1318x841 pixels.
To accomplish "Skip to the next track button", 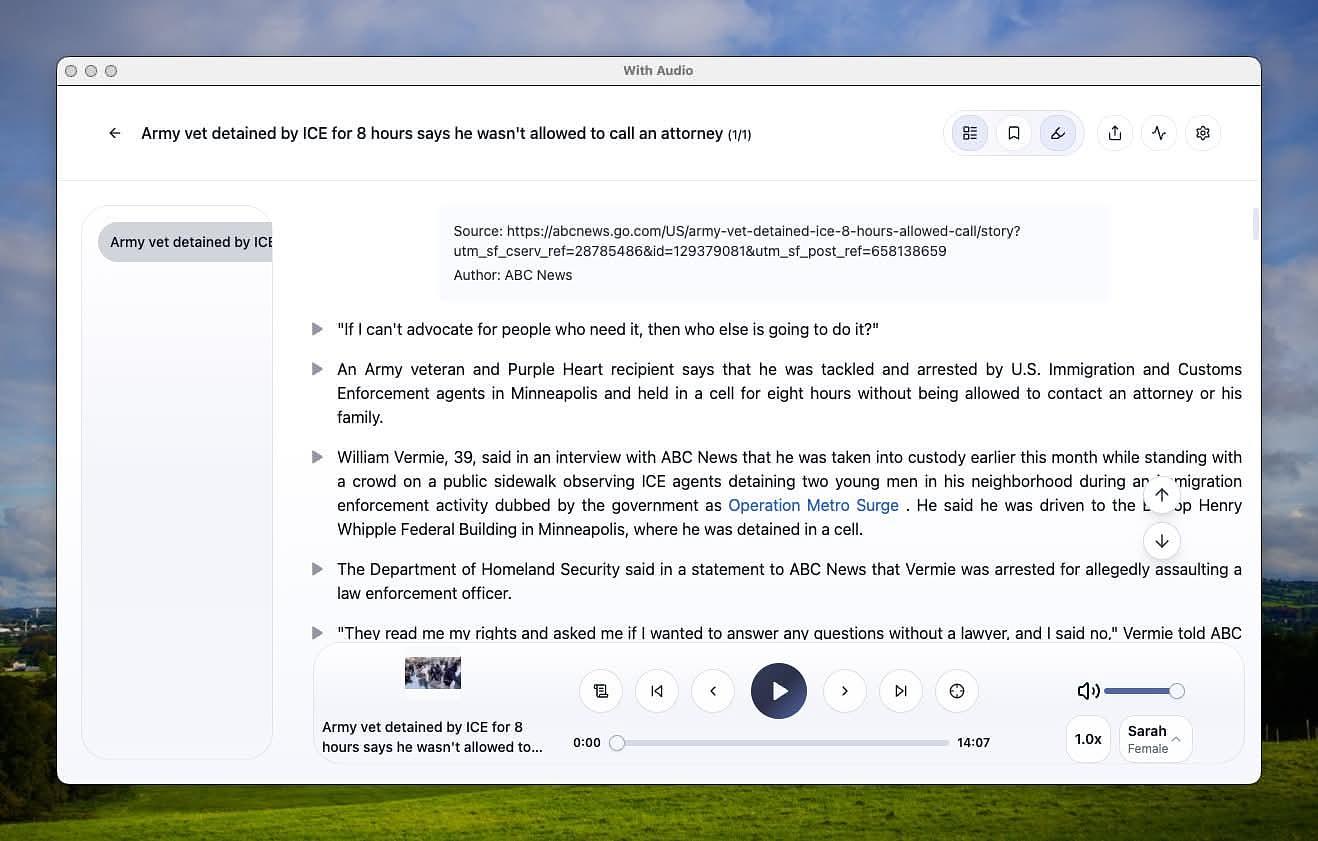I will point(901,691).
